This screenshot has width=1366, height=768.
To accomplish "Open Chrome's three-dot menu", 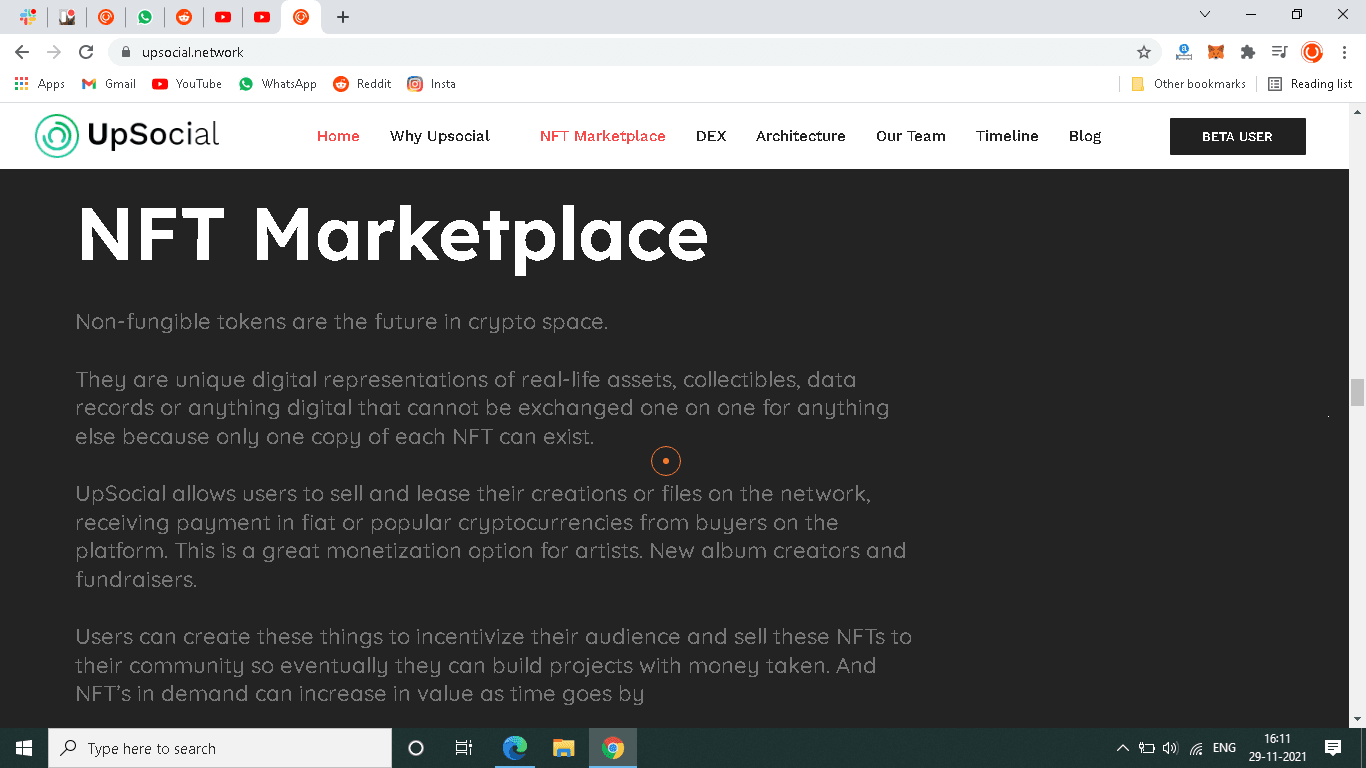I will coord(1343,52).
